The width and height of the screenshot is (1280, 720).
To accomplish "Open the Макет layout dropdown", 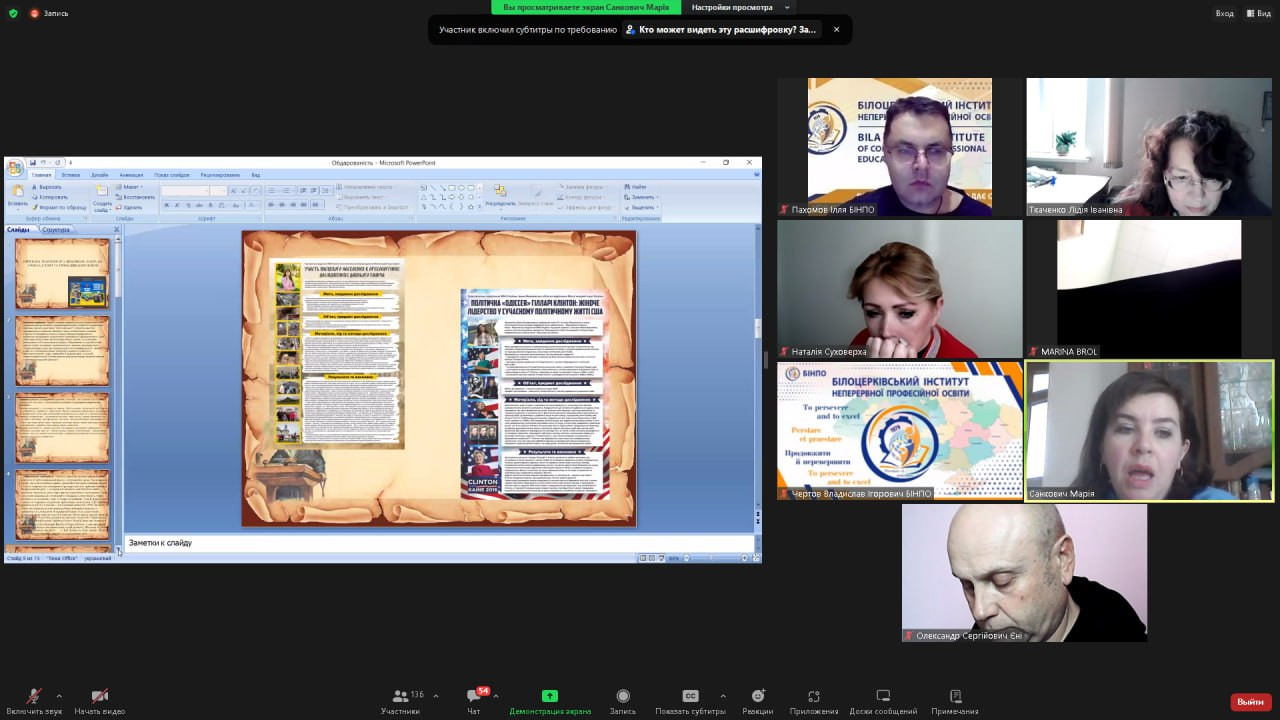I will [130, 187].
